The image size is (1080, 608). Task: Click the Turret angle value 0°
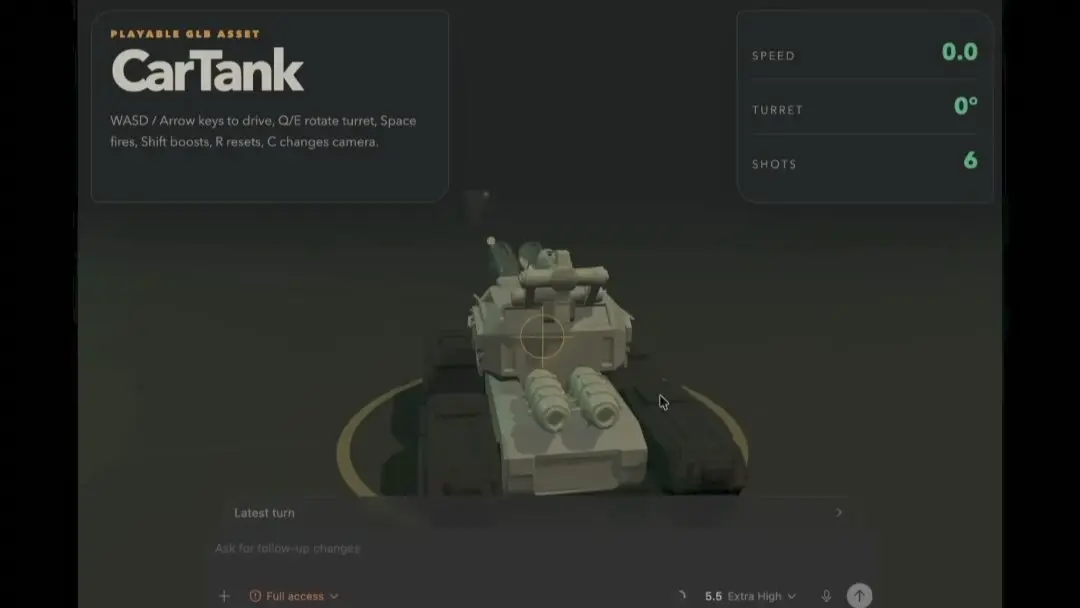(x=966, y=106)
